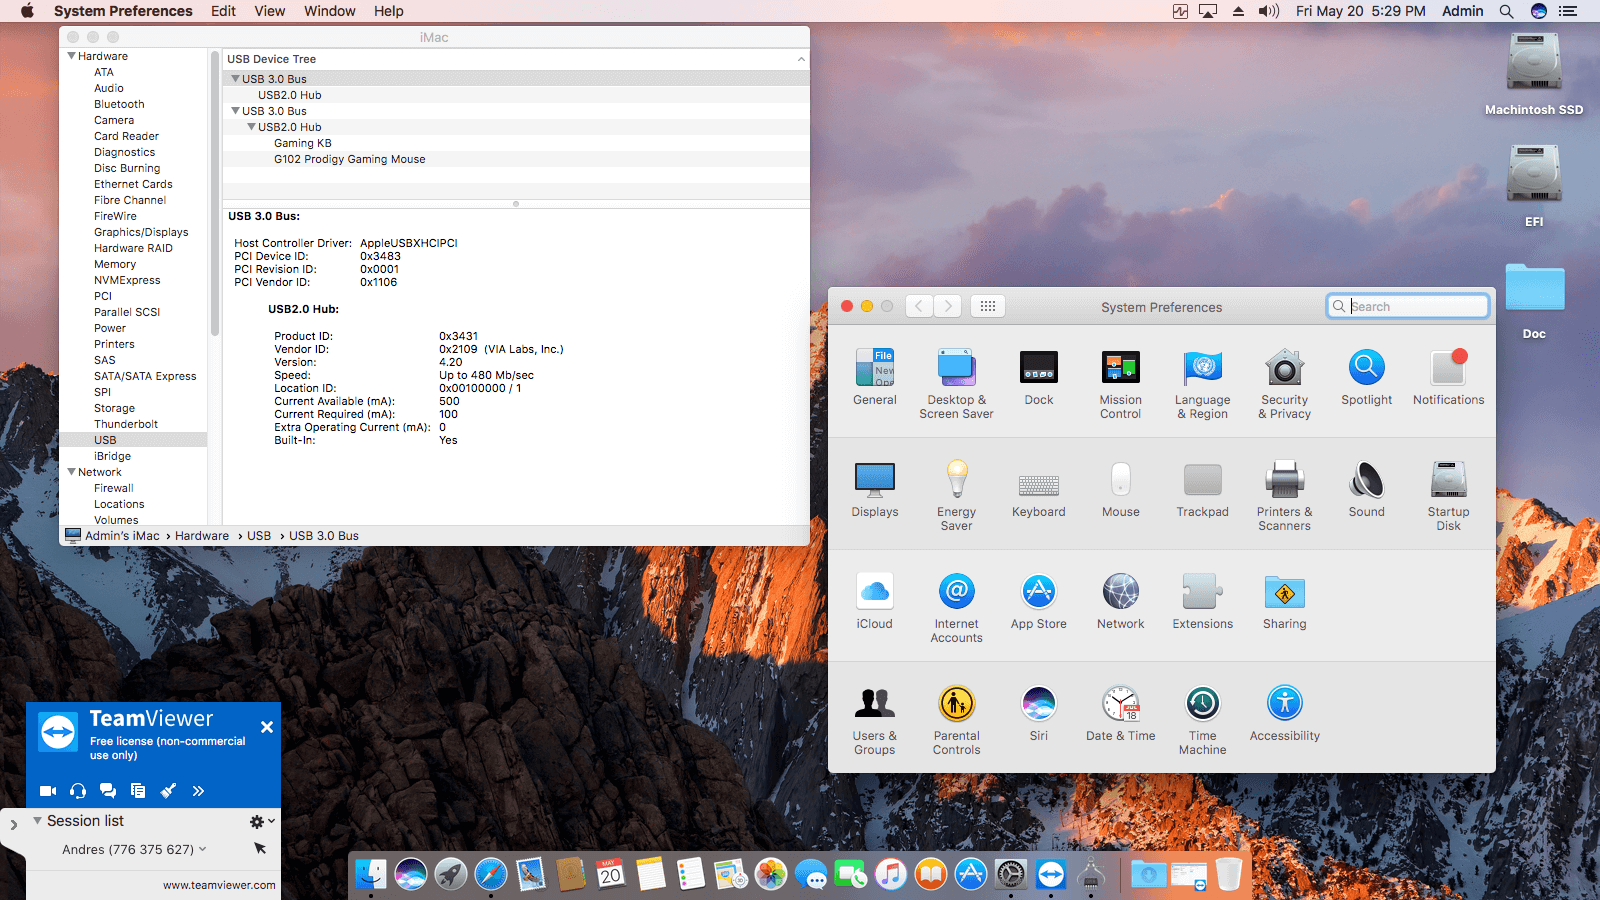Open TeamViewer file transfer
The height and width of the screenshot is (900, 1600).
(138, 790)
